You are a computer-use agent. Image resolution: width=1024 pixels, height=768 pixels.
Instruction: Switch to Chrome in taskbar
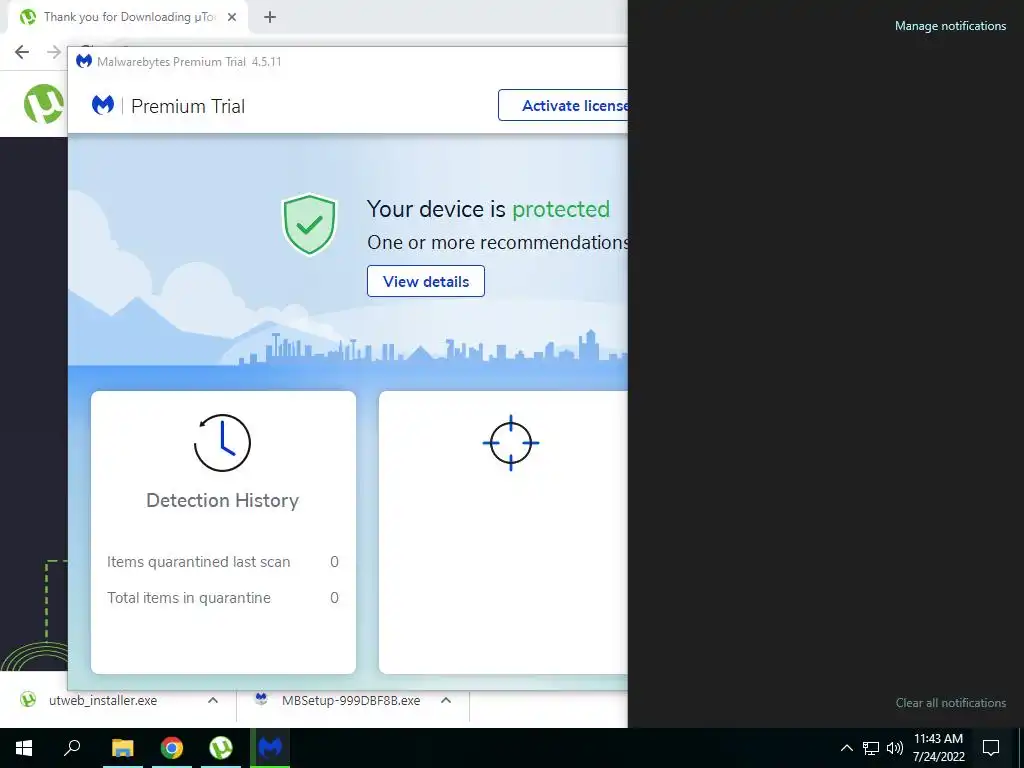(x=172, y=748)
